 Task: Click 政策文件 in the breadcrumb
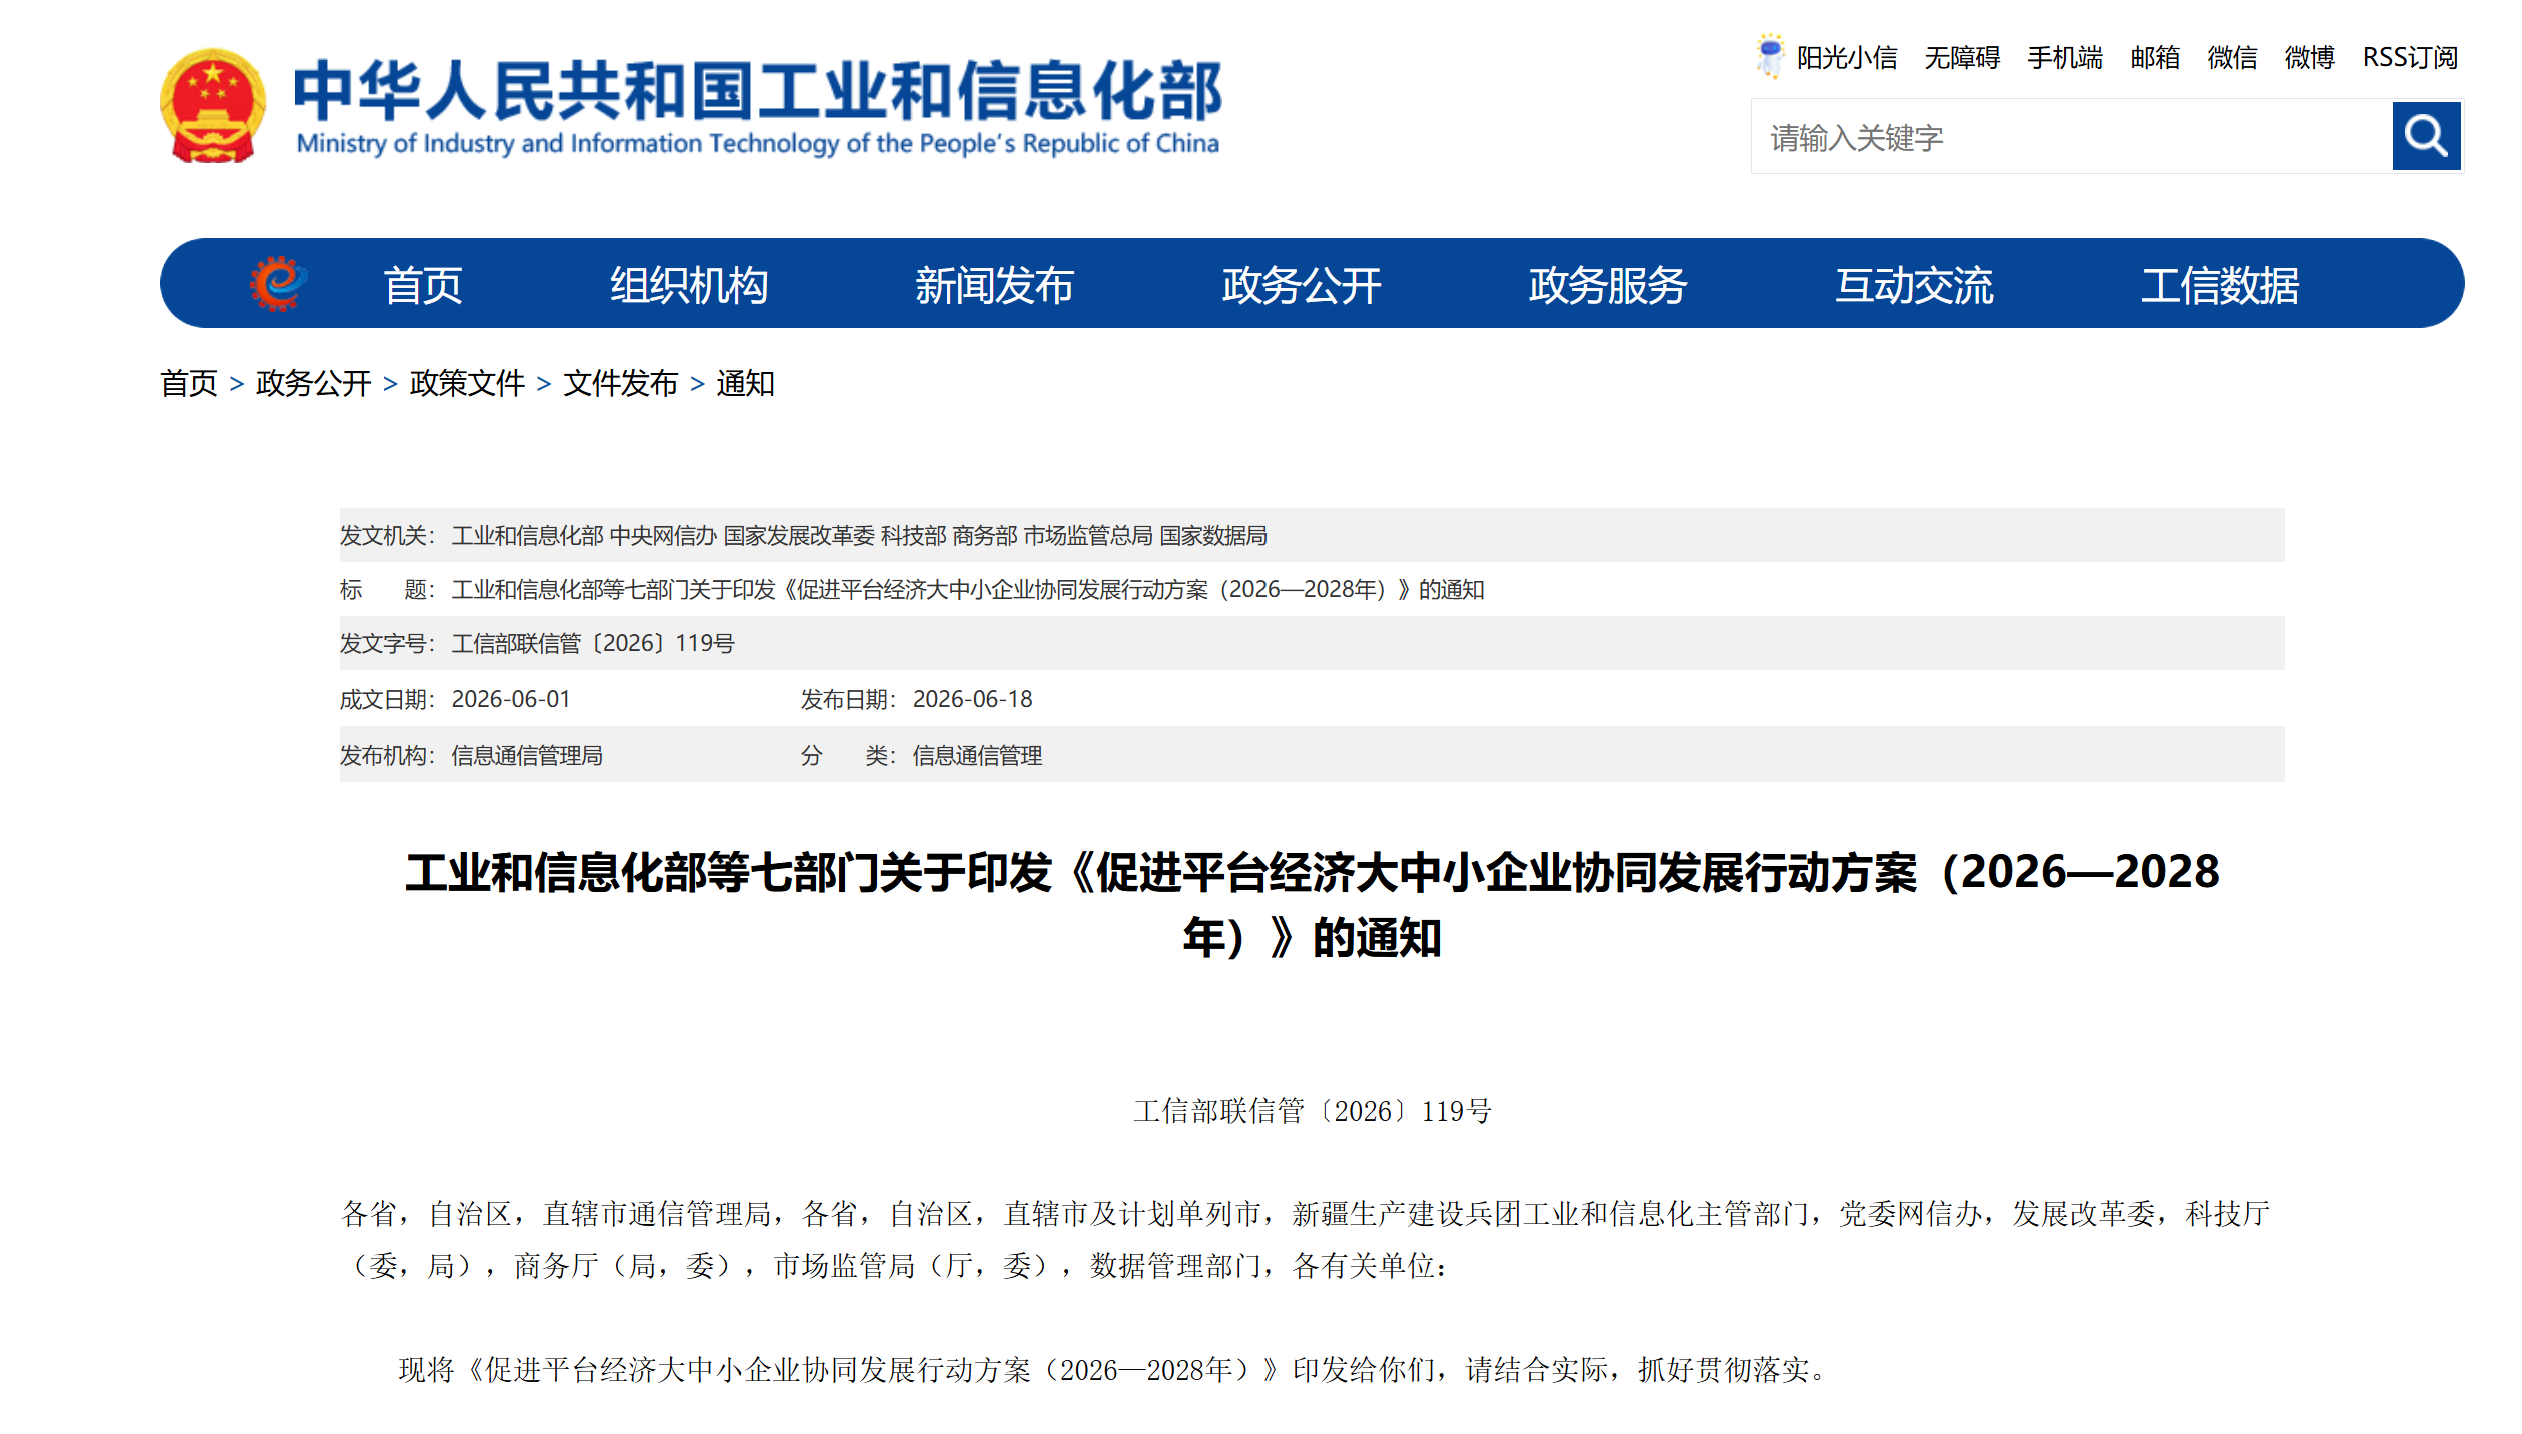pos(467,383)
